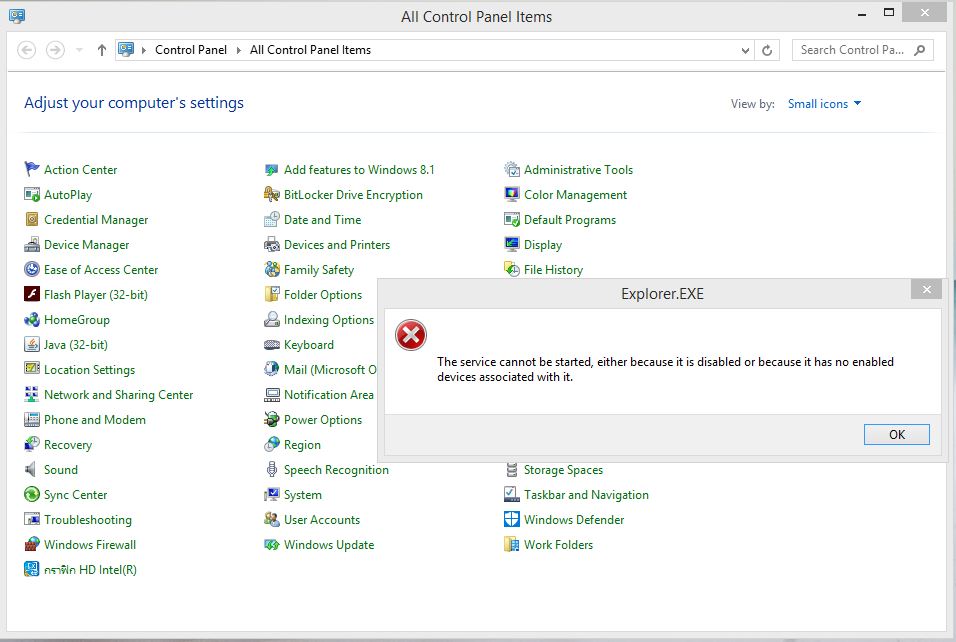
Task: Click the Devices and Printers icon
Action: coord(272,244)
